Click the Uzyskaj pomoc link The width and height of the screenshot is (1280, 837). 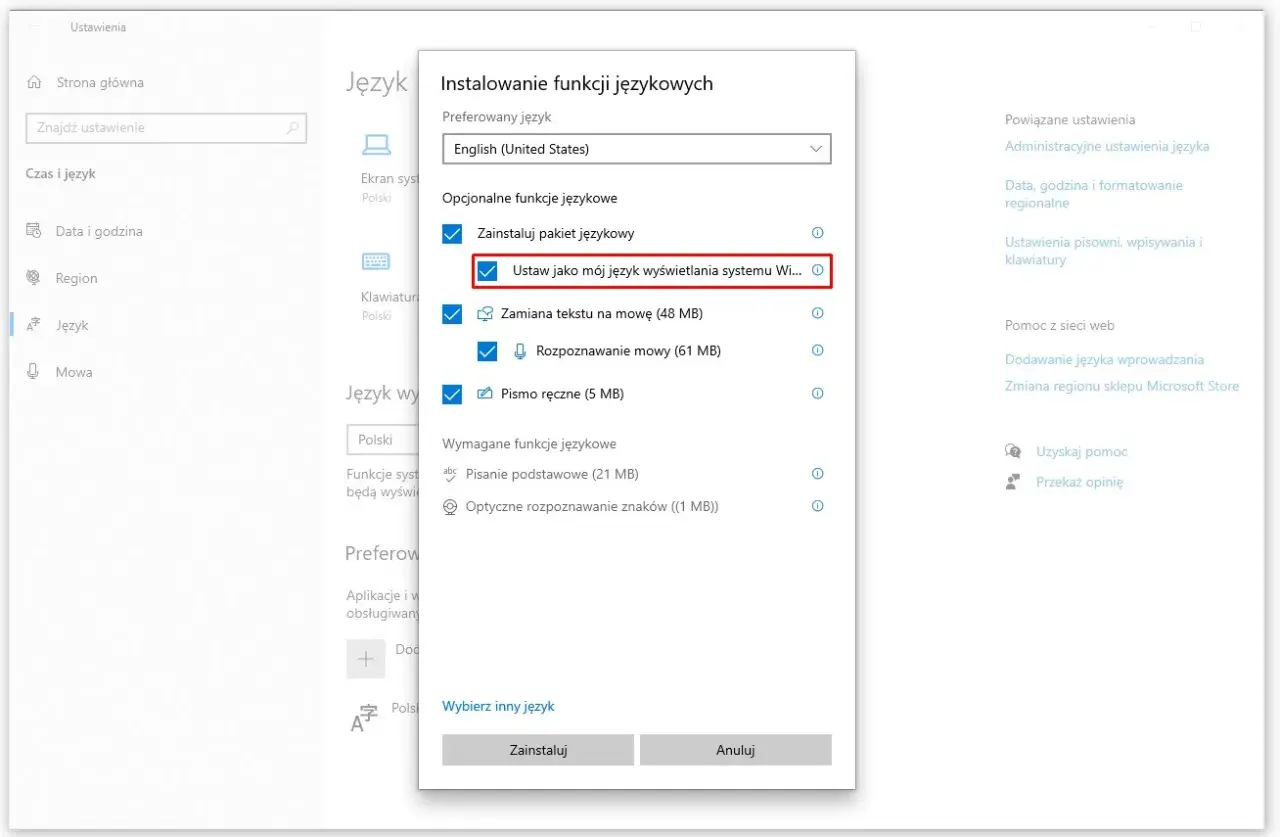pyautogui.click(x=1082, y=452)
